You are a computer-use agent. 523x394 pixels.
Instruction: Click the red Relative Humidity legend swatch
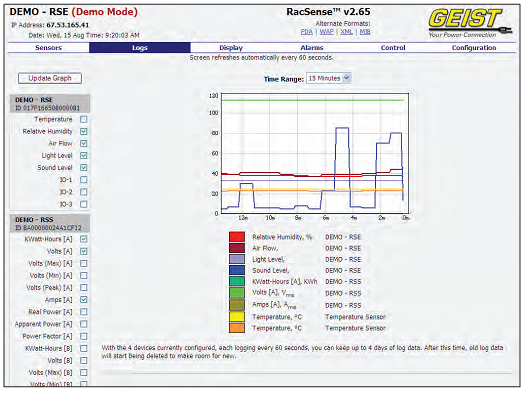click(237, 237)
